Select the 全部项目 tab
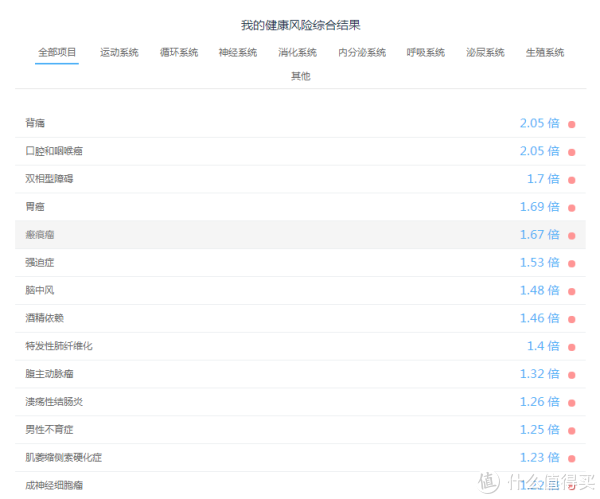This screenshot has width=600, height=499. pos(57,52)
